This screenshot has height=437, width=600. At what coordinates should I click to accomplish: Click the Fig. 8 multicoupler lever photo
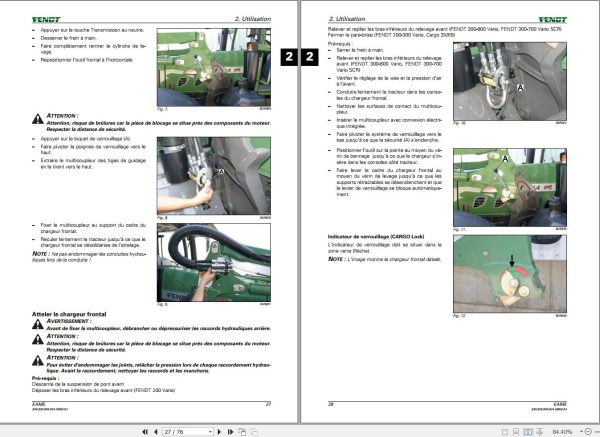coord(214,176)
